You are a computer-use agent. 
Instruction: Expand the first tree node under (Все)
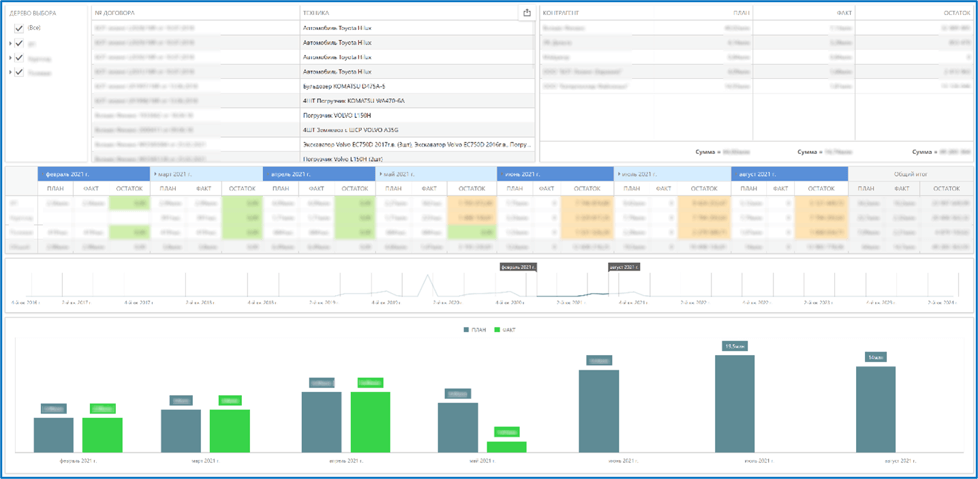pos(10,44)
